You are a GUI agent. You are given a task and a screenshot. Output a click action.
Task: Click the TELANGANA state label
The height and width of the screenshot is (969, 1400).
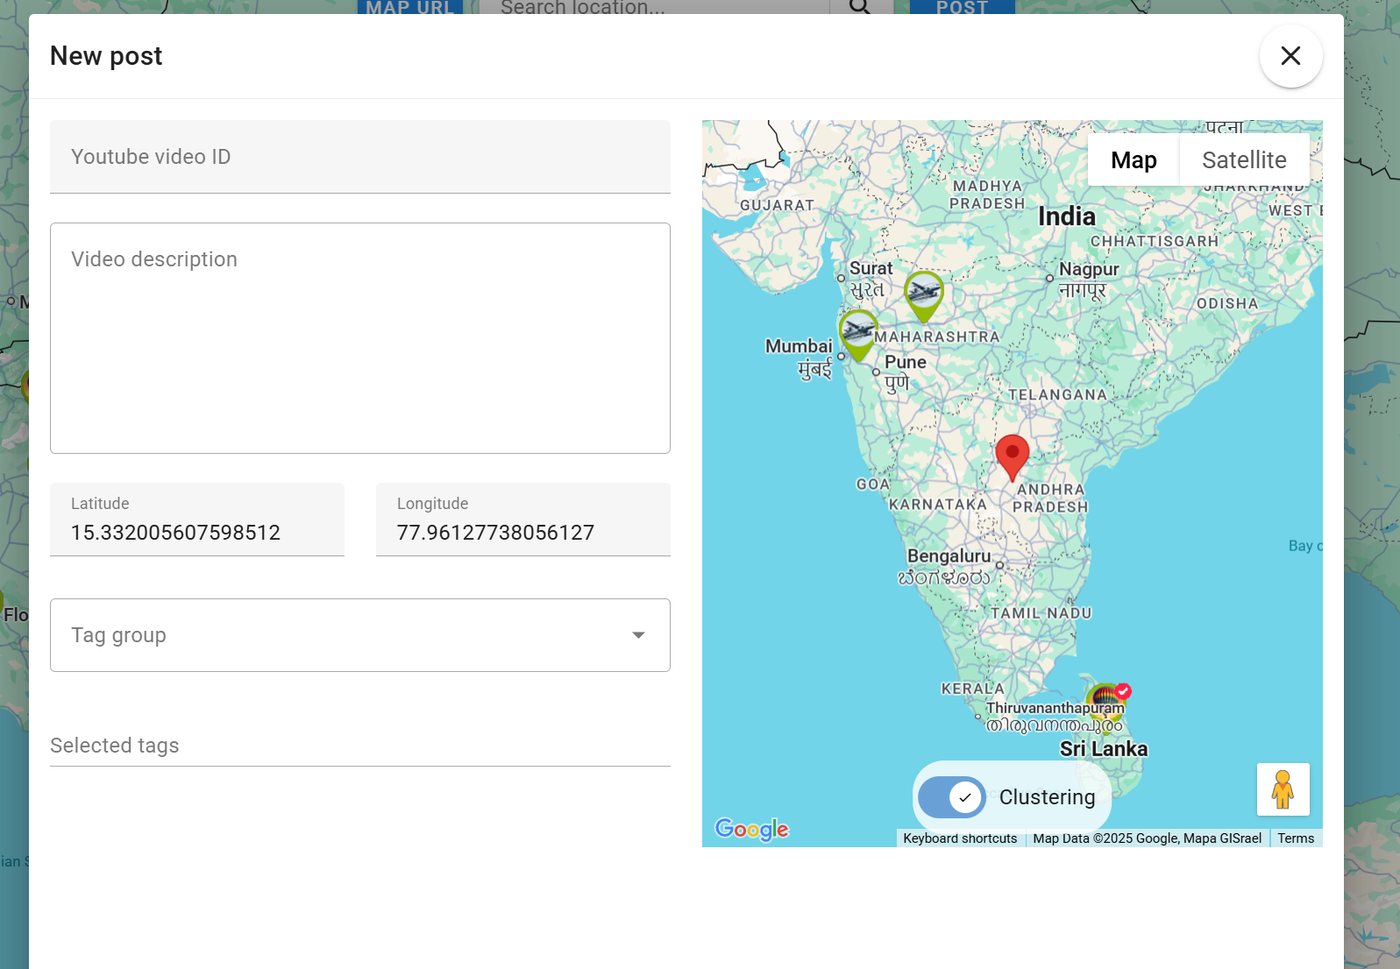(1058, 395)
